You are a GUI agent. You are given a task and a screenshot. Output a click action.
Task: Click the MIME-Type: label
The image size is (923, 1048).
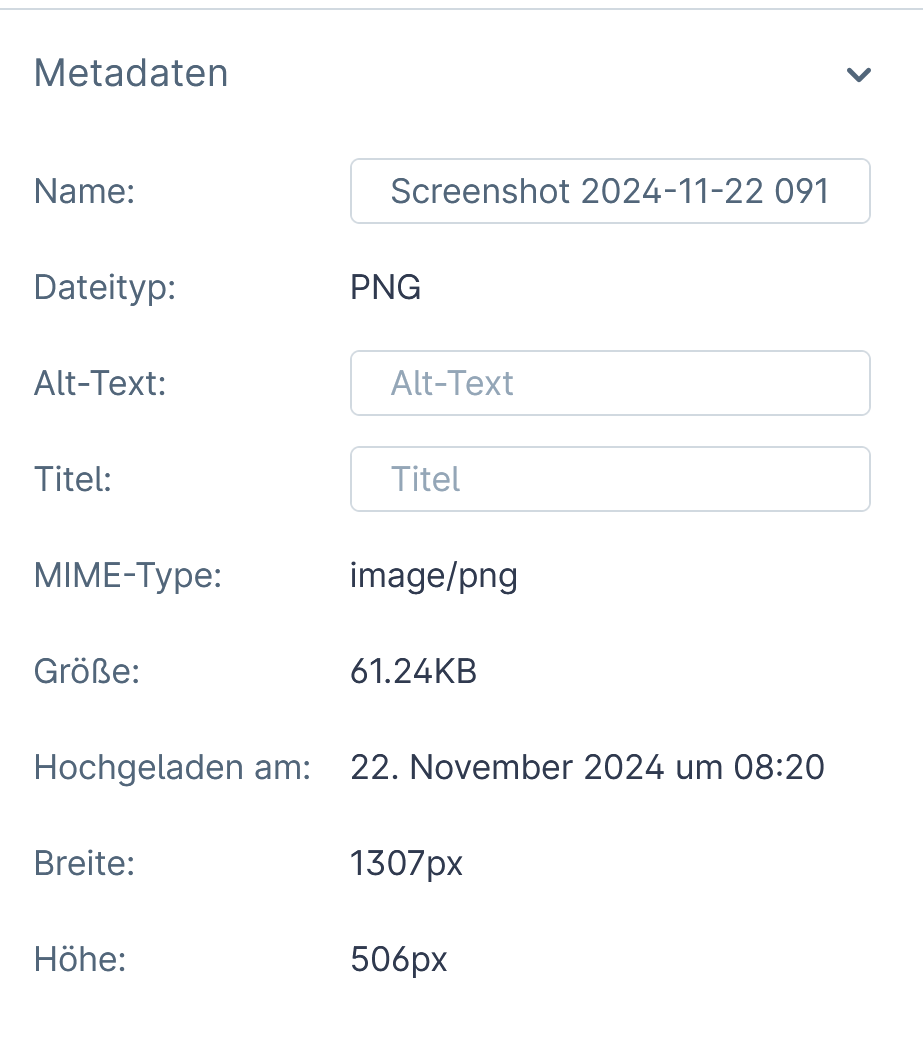(127, 576)
